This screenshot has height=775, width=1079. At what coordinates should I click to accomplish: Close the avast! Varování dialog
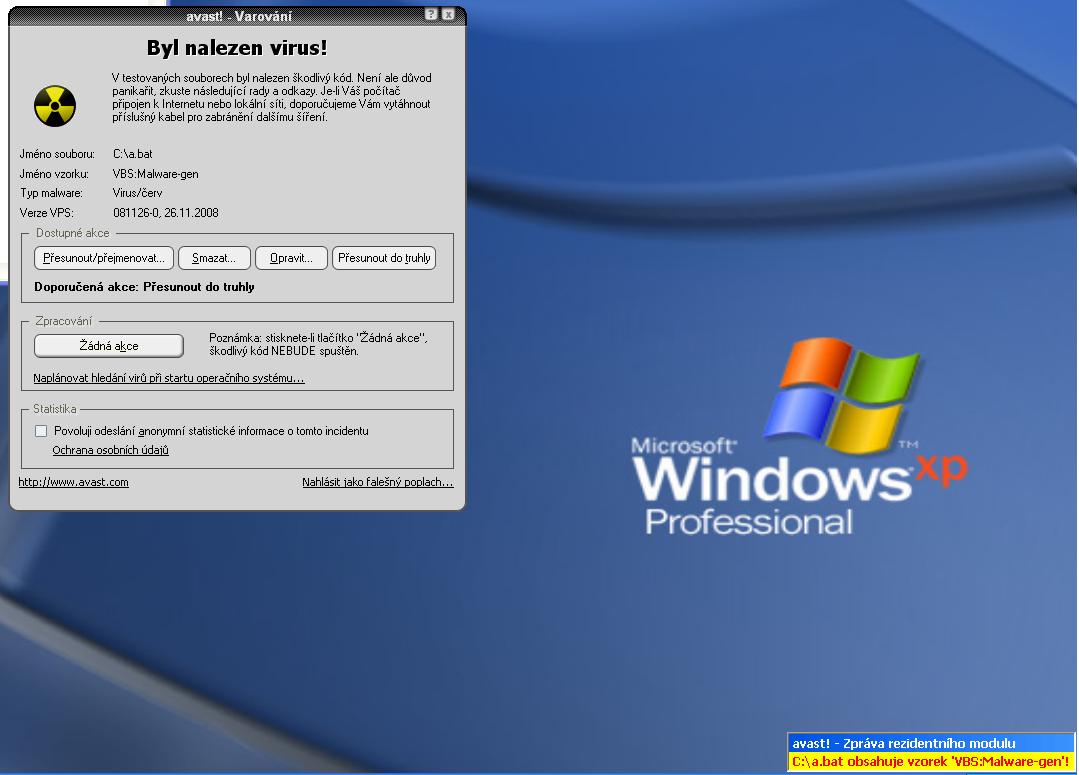tap(448, 14)
